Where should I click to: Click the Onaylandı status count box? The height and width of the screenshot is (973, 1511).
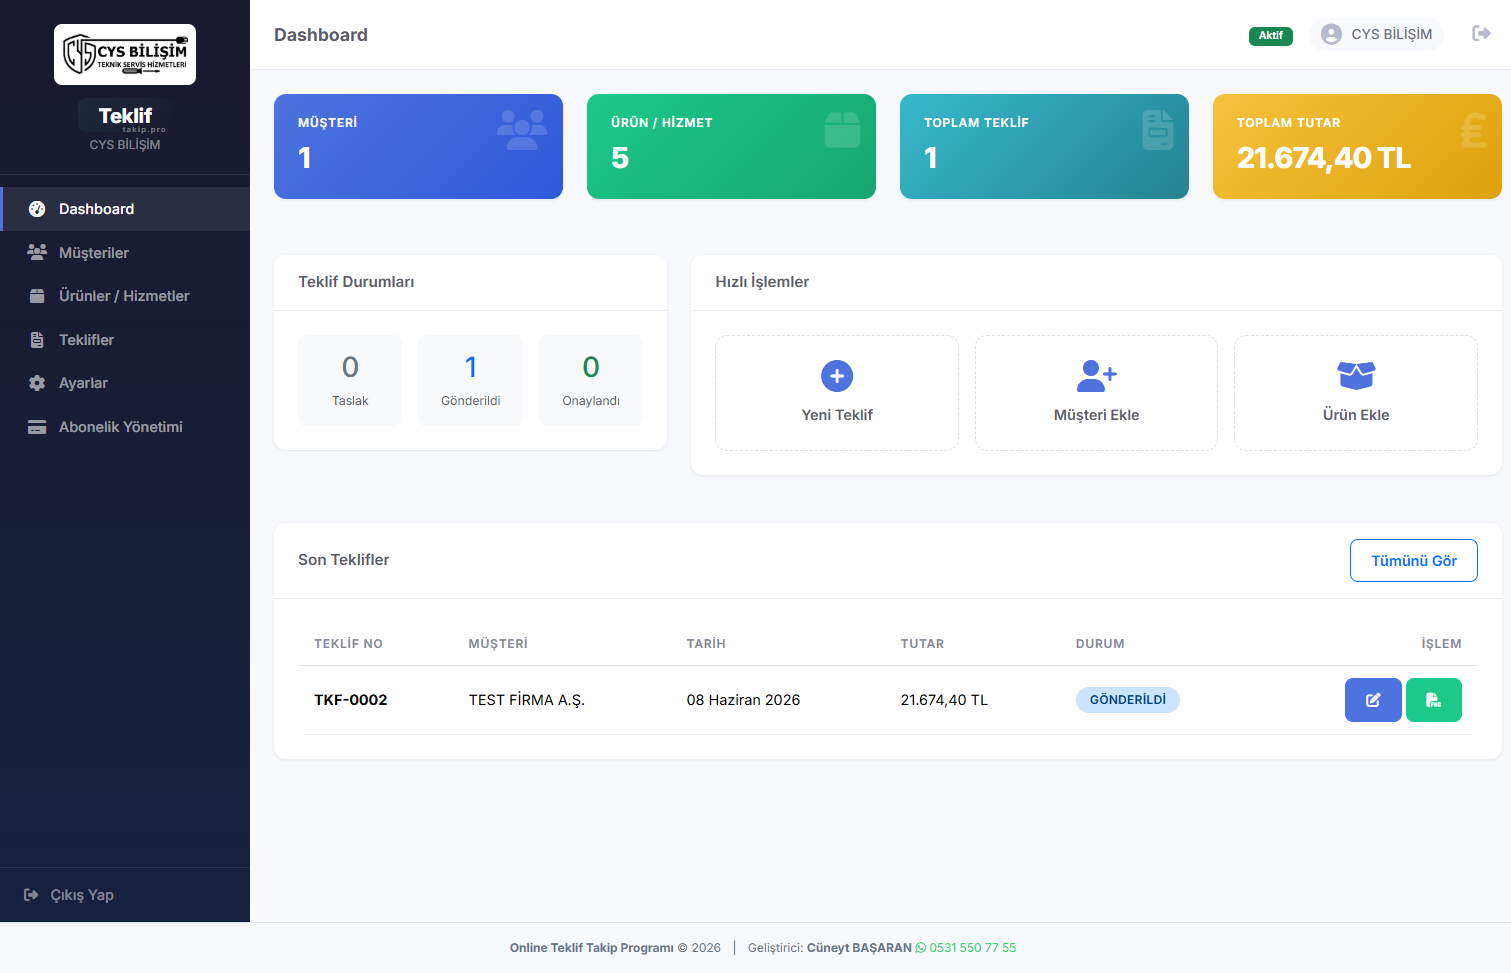point(591,380)
